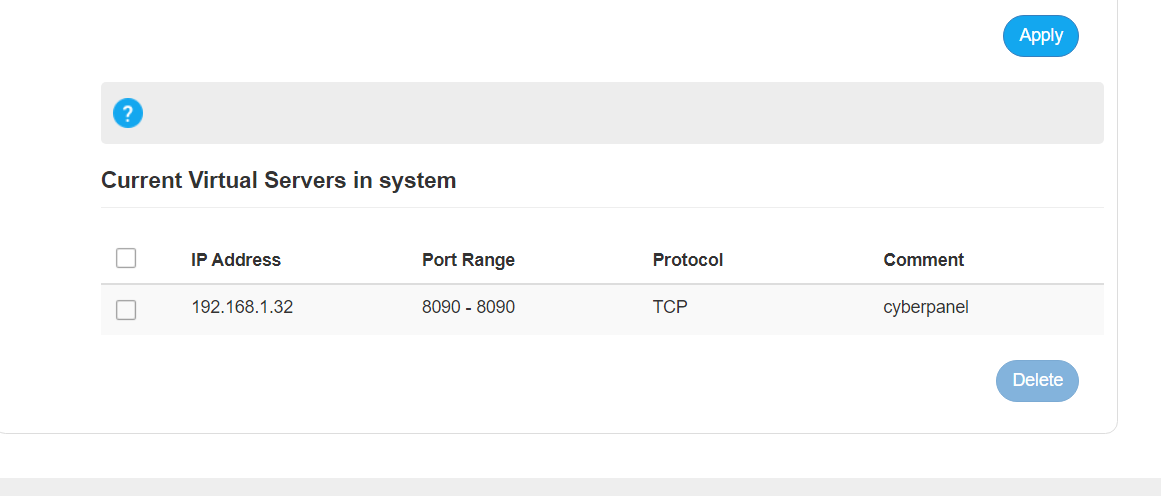The height and width of the screenshot is (496, 1168).
Task: Click the IP Address column header
Action: tap(235, 260)
